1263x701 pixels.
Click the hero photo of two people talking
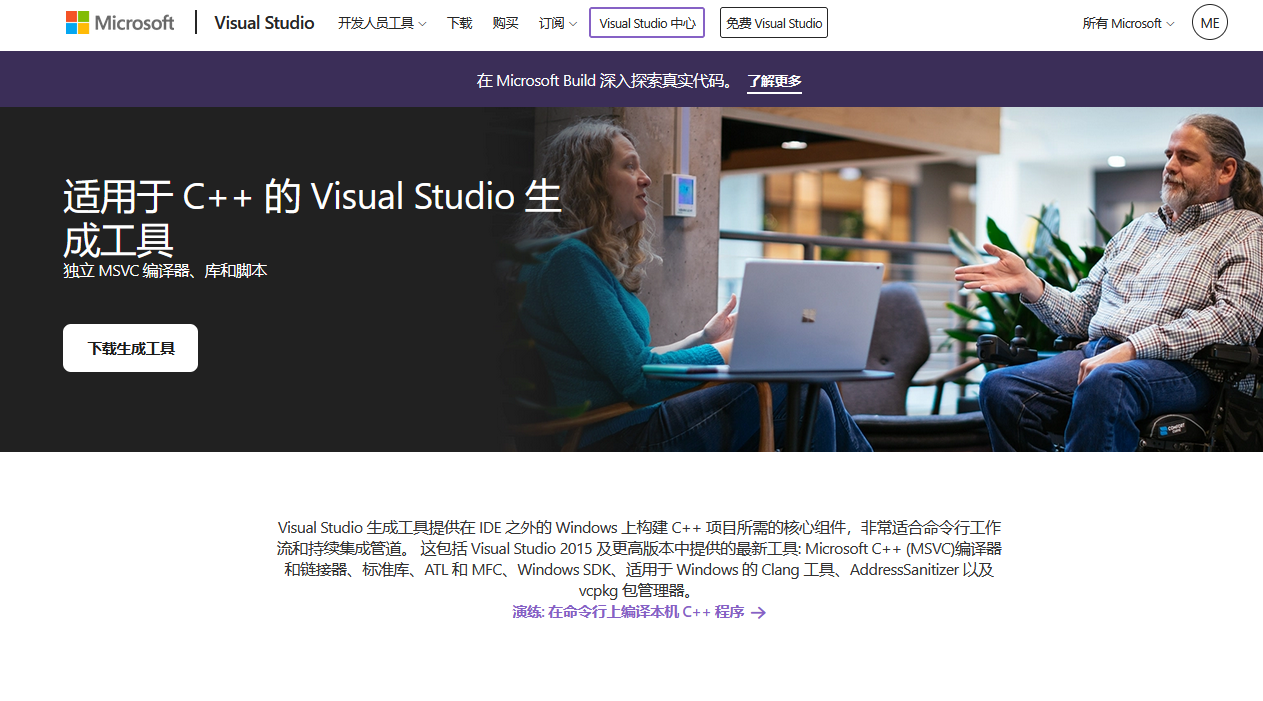[x=880, y=279]
